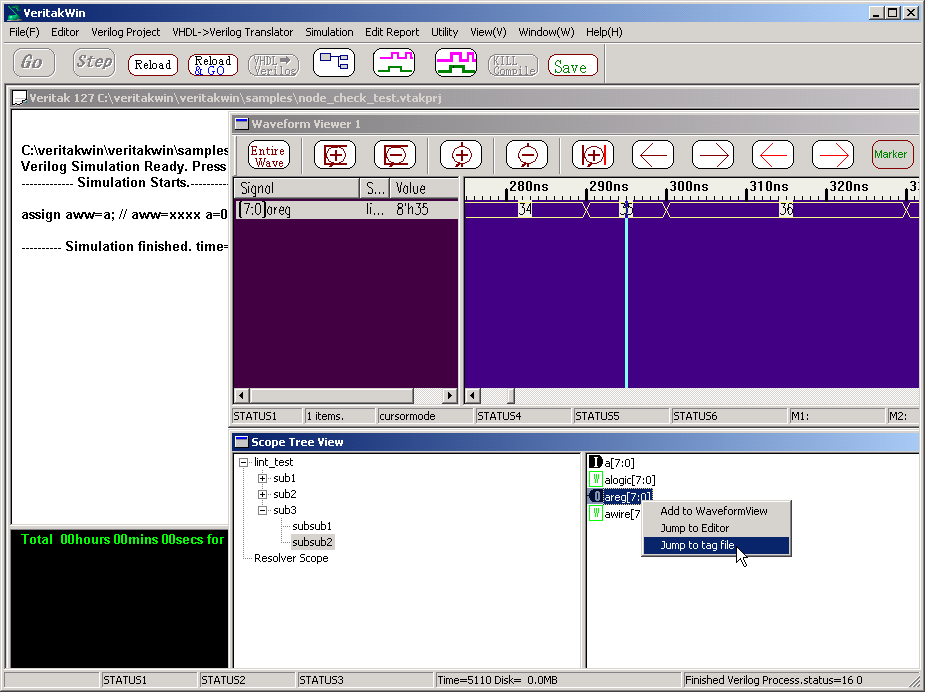Click the VeritakWin app icon in the title bar
Viewport: 925px width, 692px height.
pos(12,12)
